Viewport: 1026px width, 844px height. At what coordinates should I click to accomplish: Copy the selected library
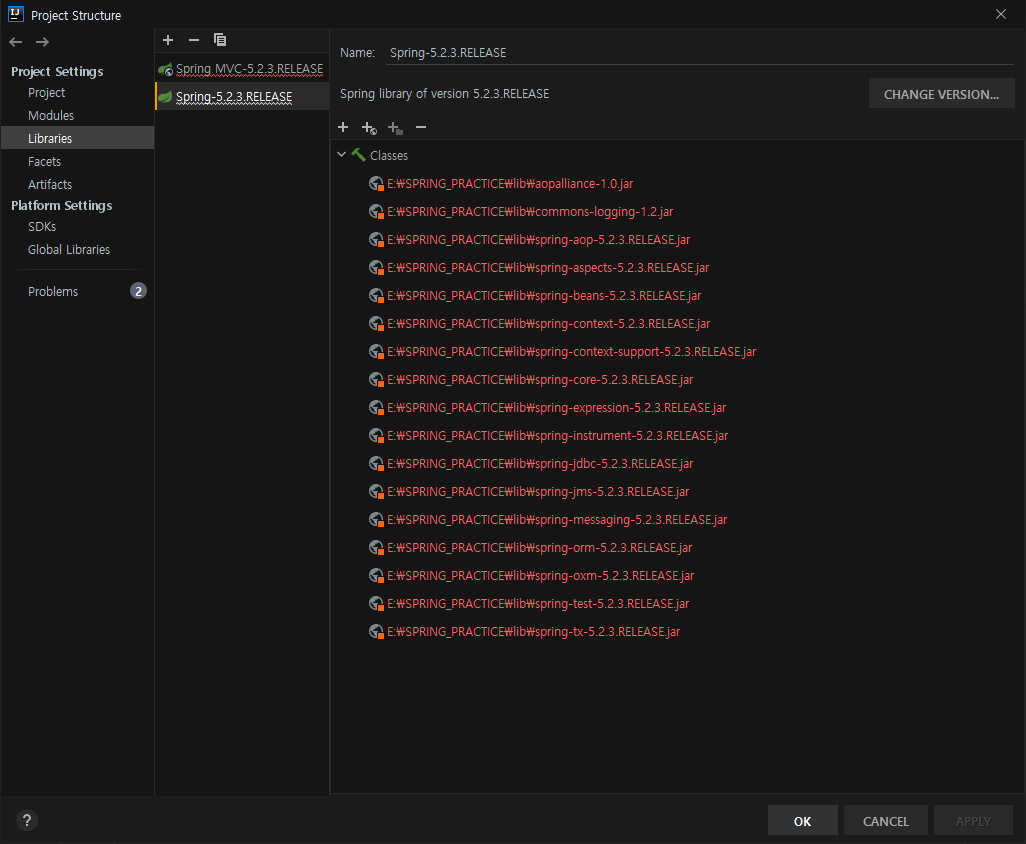[x=220, y=40]
